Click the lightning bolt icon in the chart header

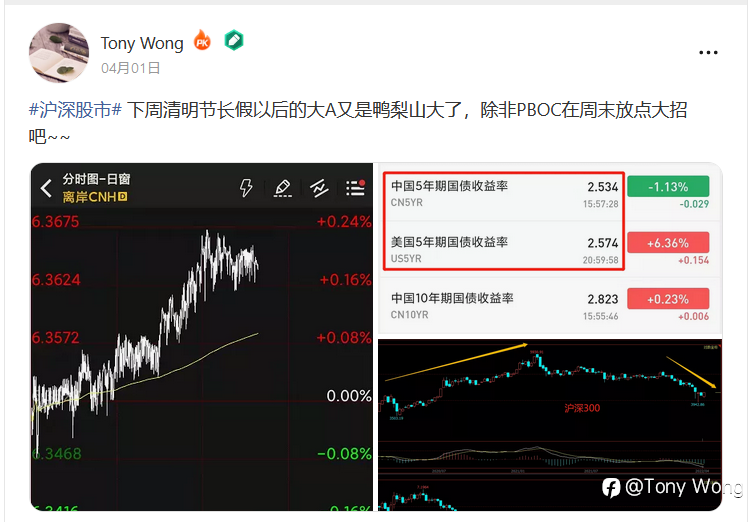pyautogui.click(x=246, y=188)
